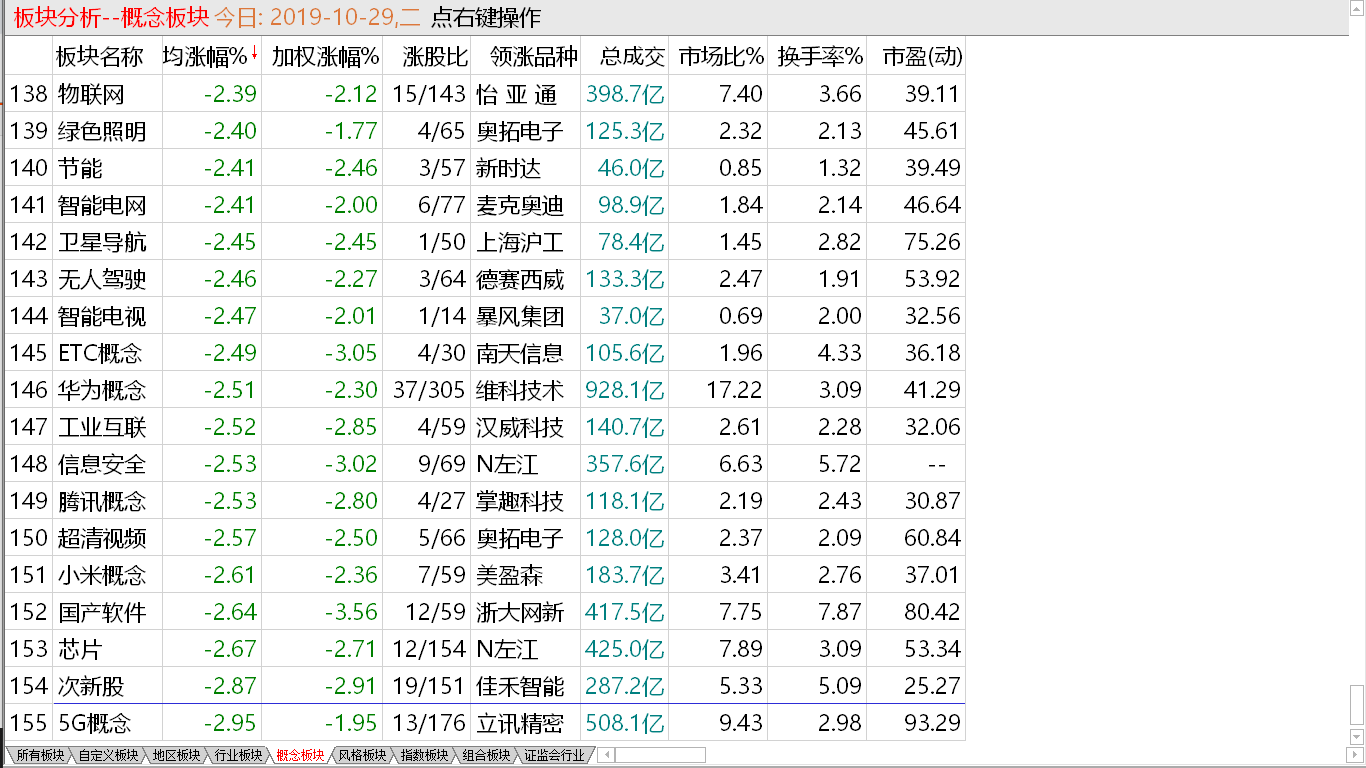Image resolution: width=1366 pixels, height=768 pixels.
Task: Select the 智能电网 sector row
Action: (x=485, y=205)
